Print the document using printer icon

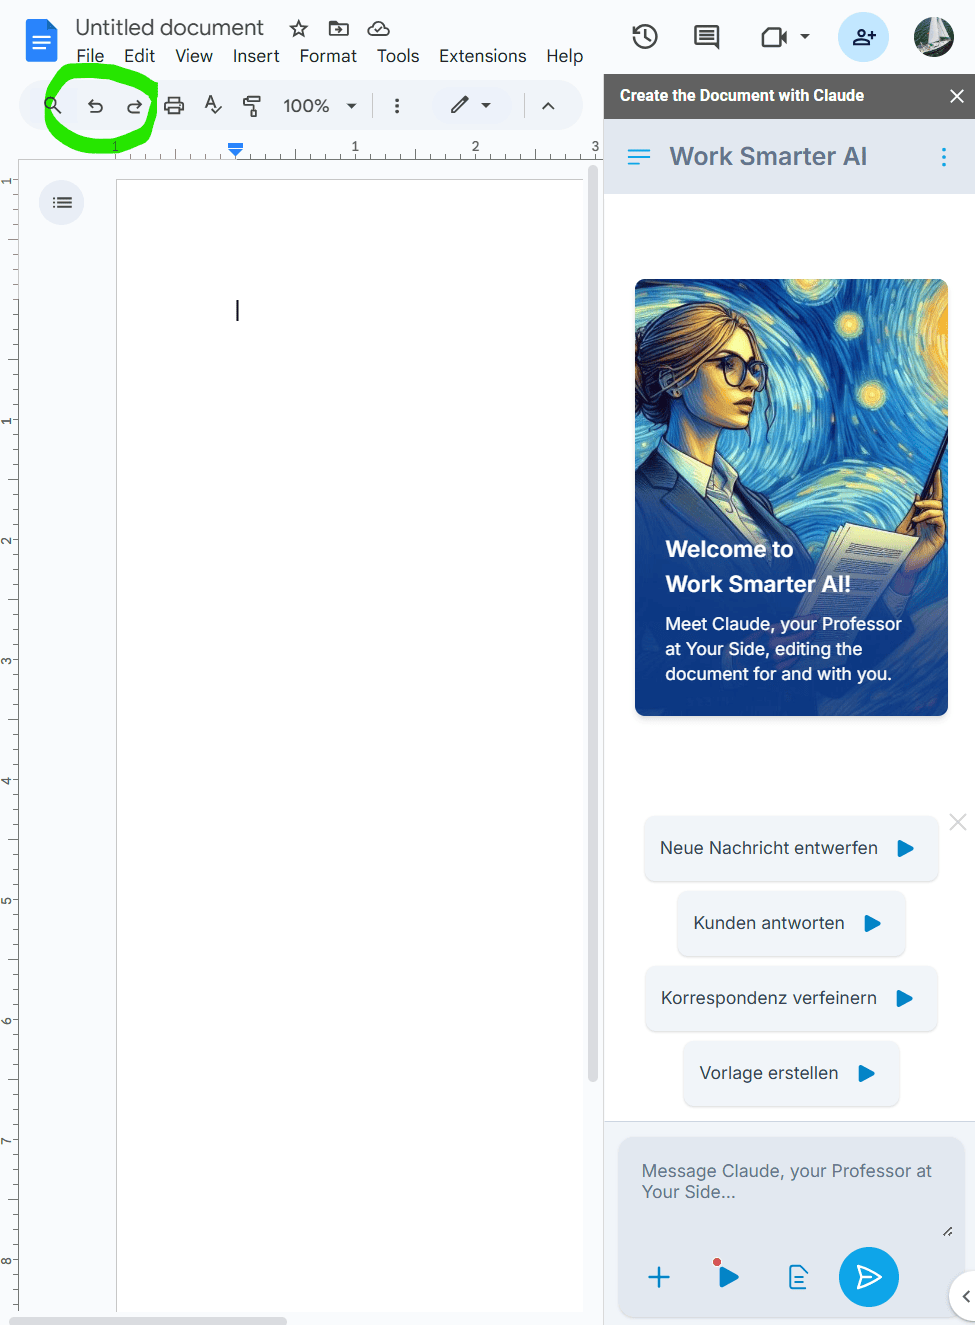(174, 106)
